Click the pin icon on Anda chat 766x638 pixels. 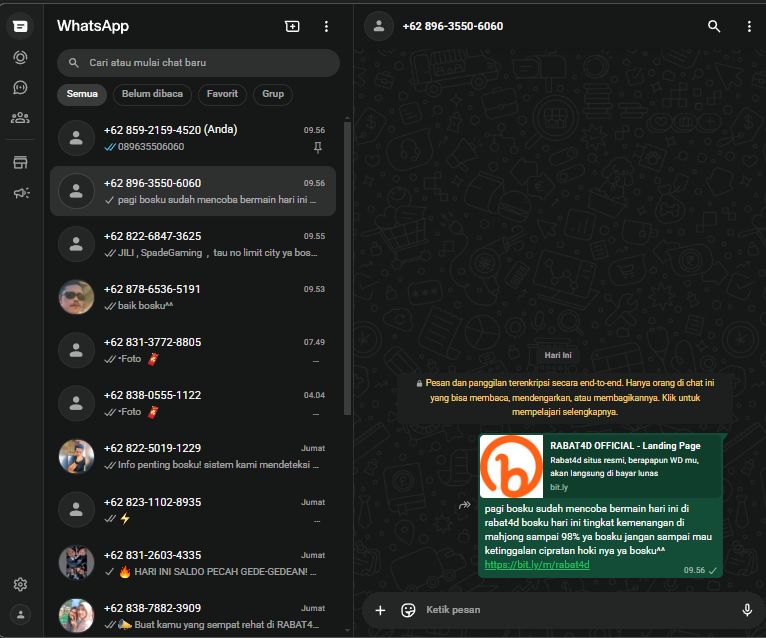pos(318,148)
